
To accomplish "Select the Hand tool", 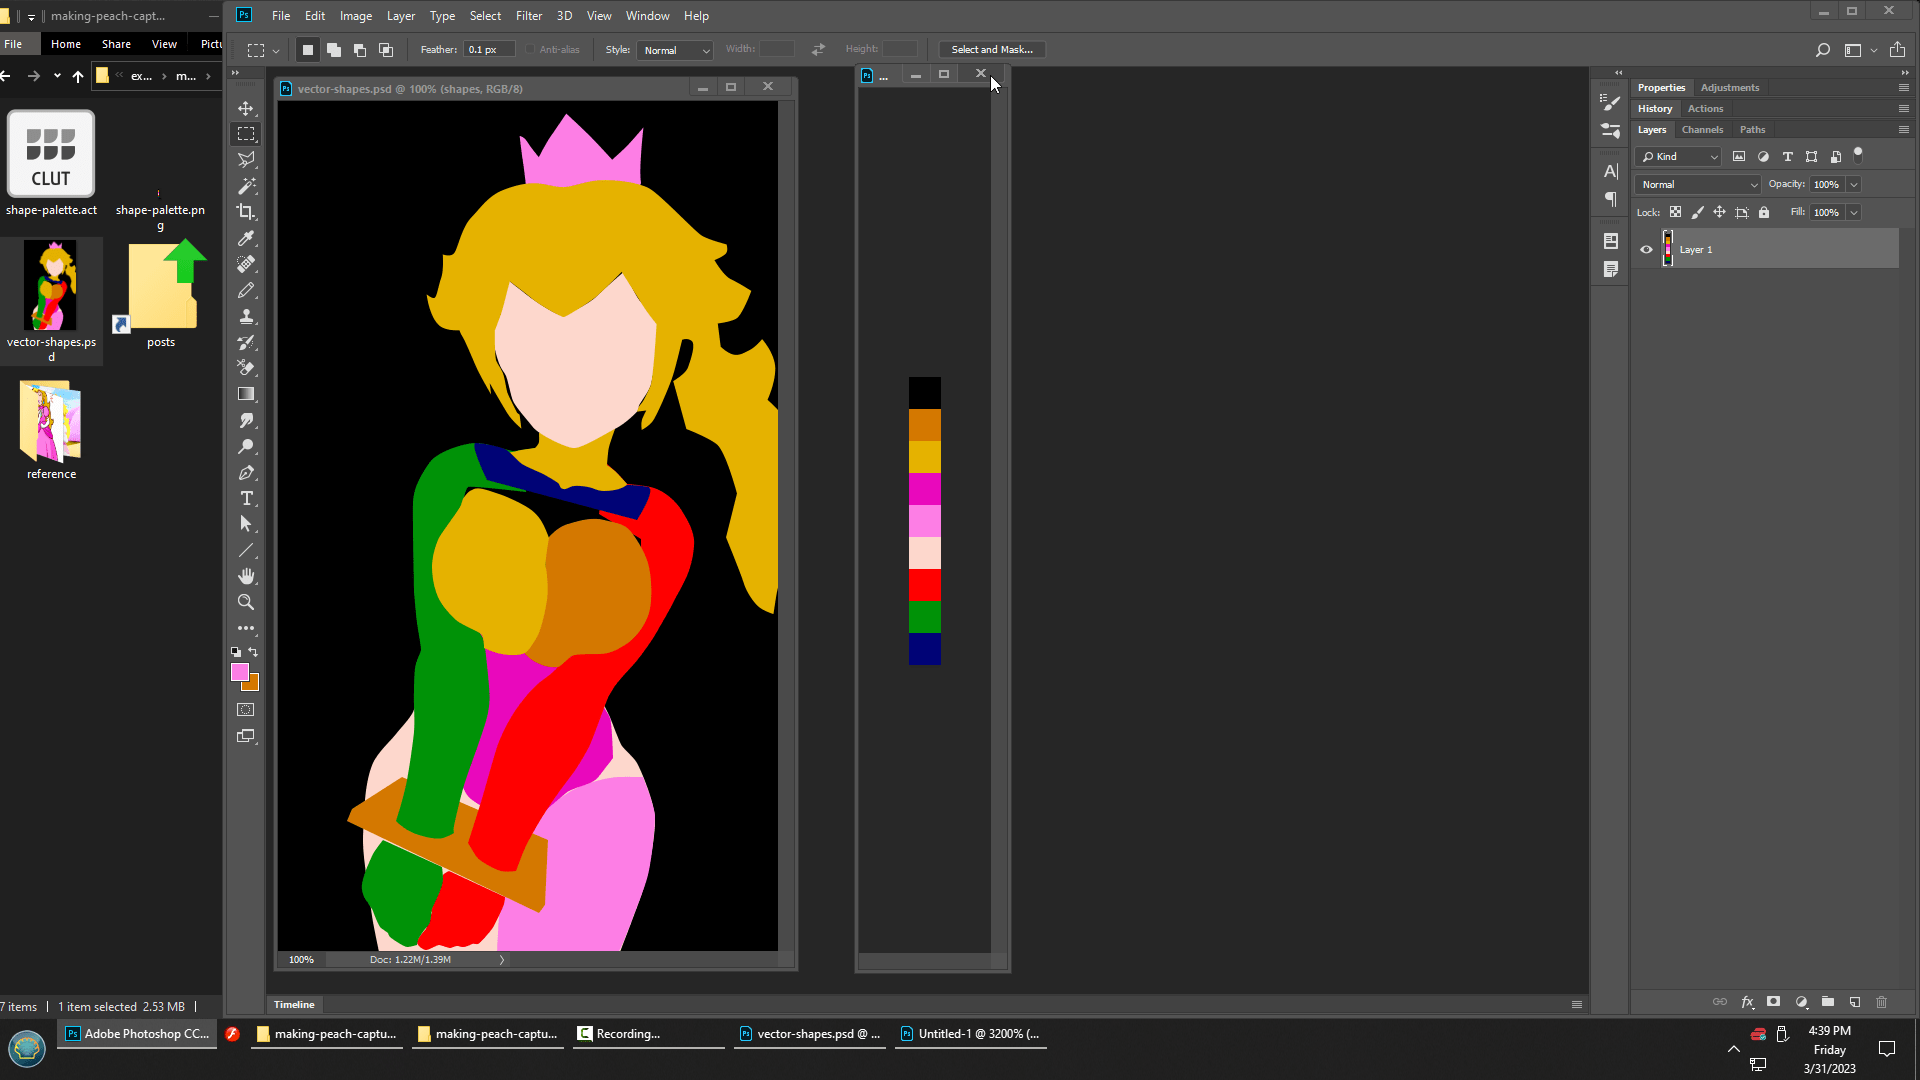I will pyautogui.click(x=246, y=576).
